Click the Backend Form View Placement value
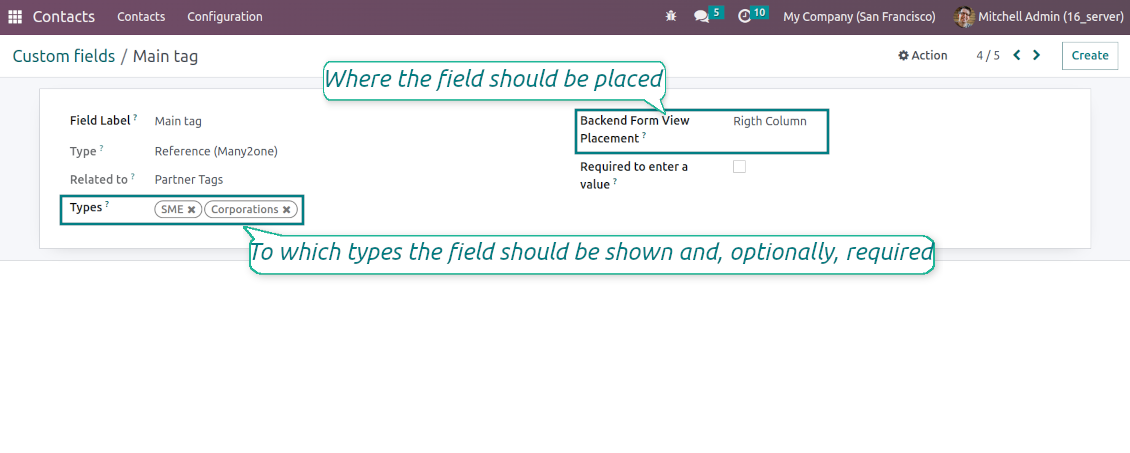 (x=769, y=121)
